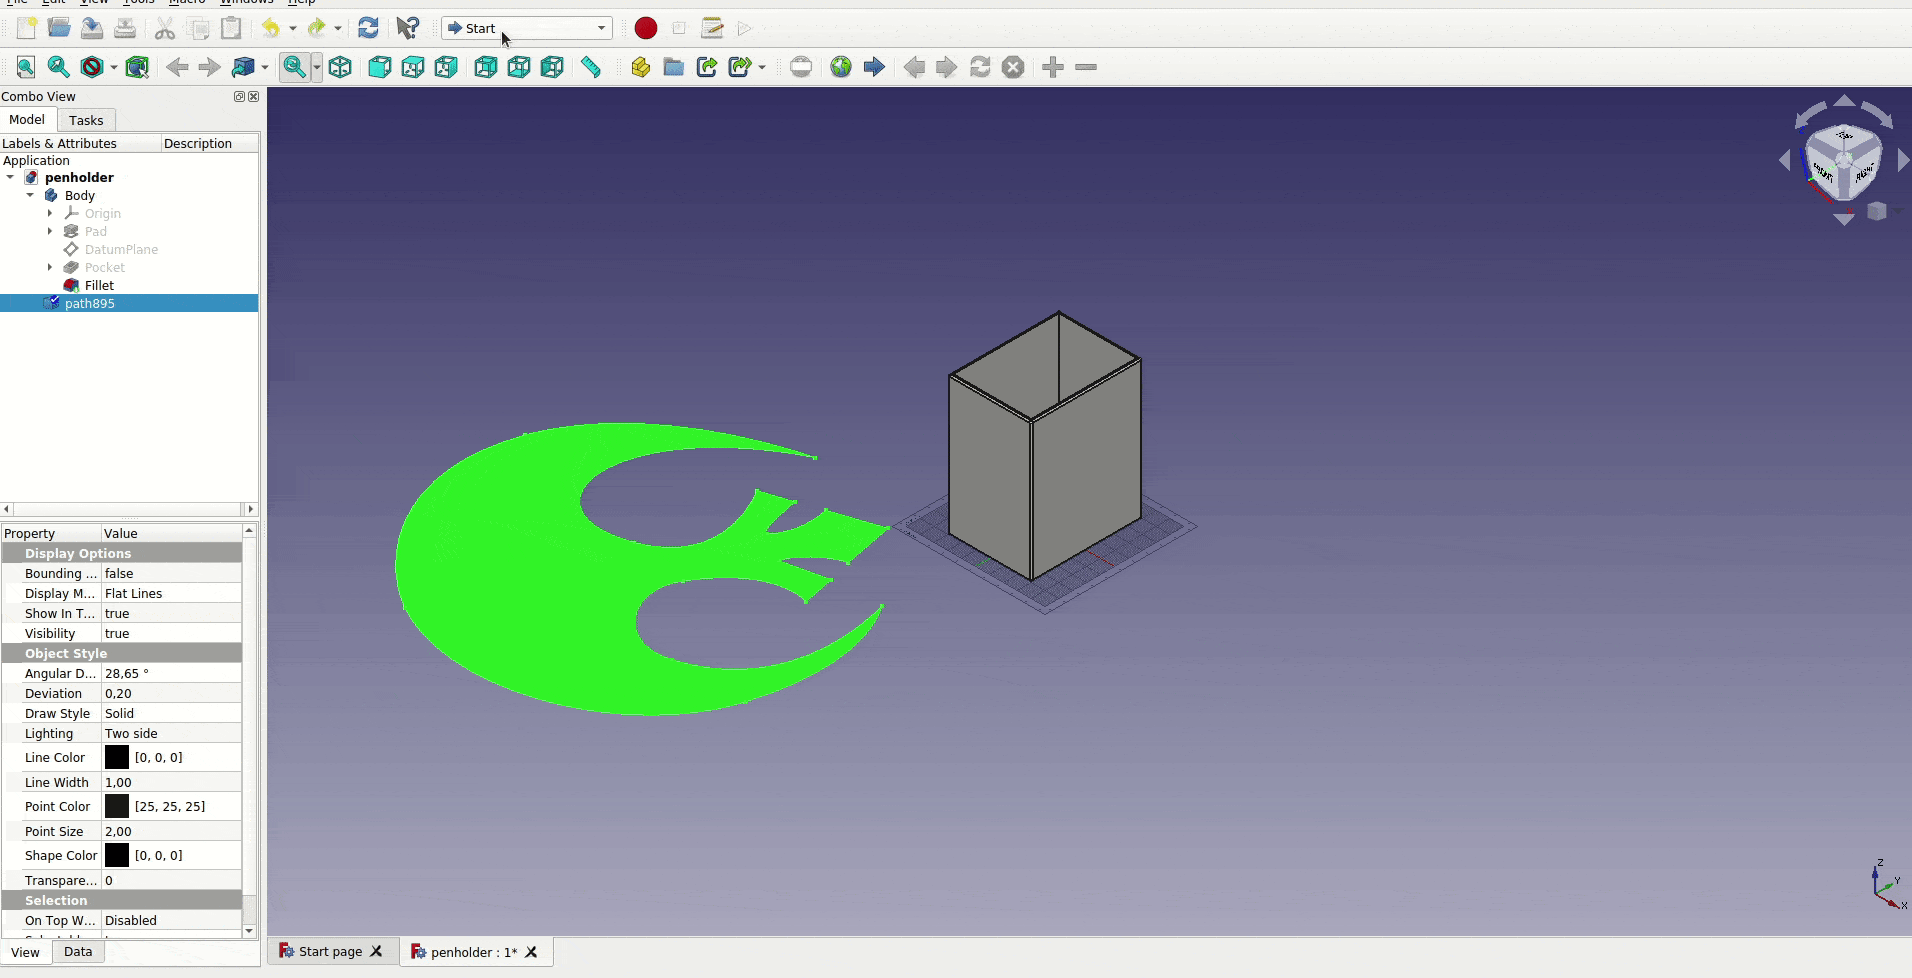The height and width of the screenshot is (978, 1912).
Task: Undo the last action
Action: (271, 28)
